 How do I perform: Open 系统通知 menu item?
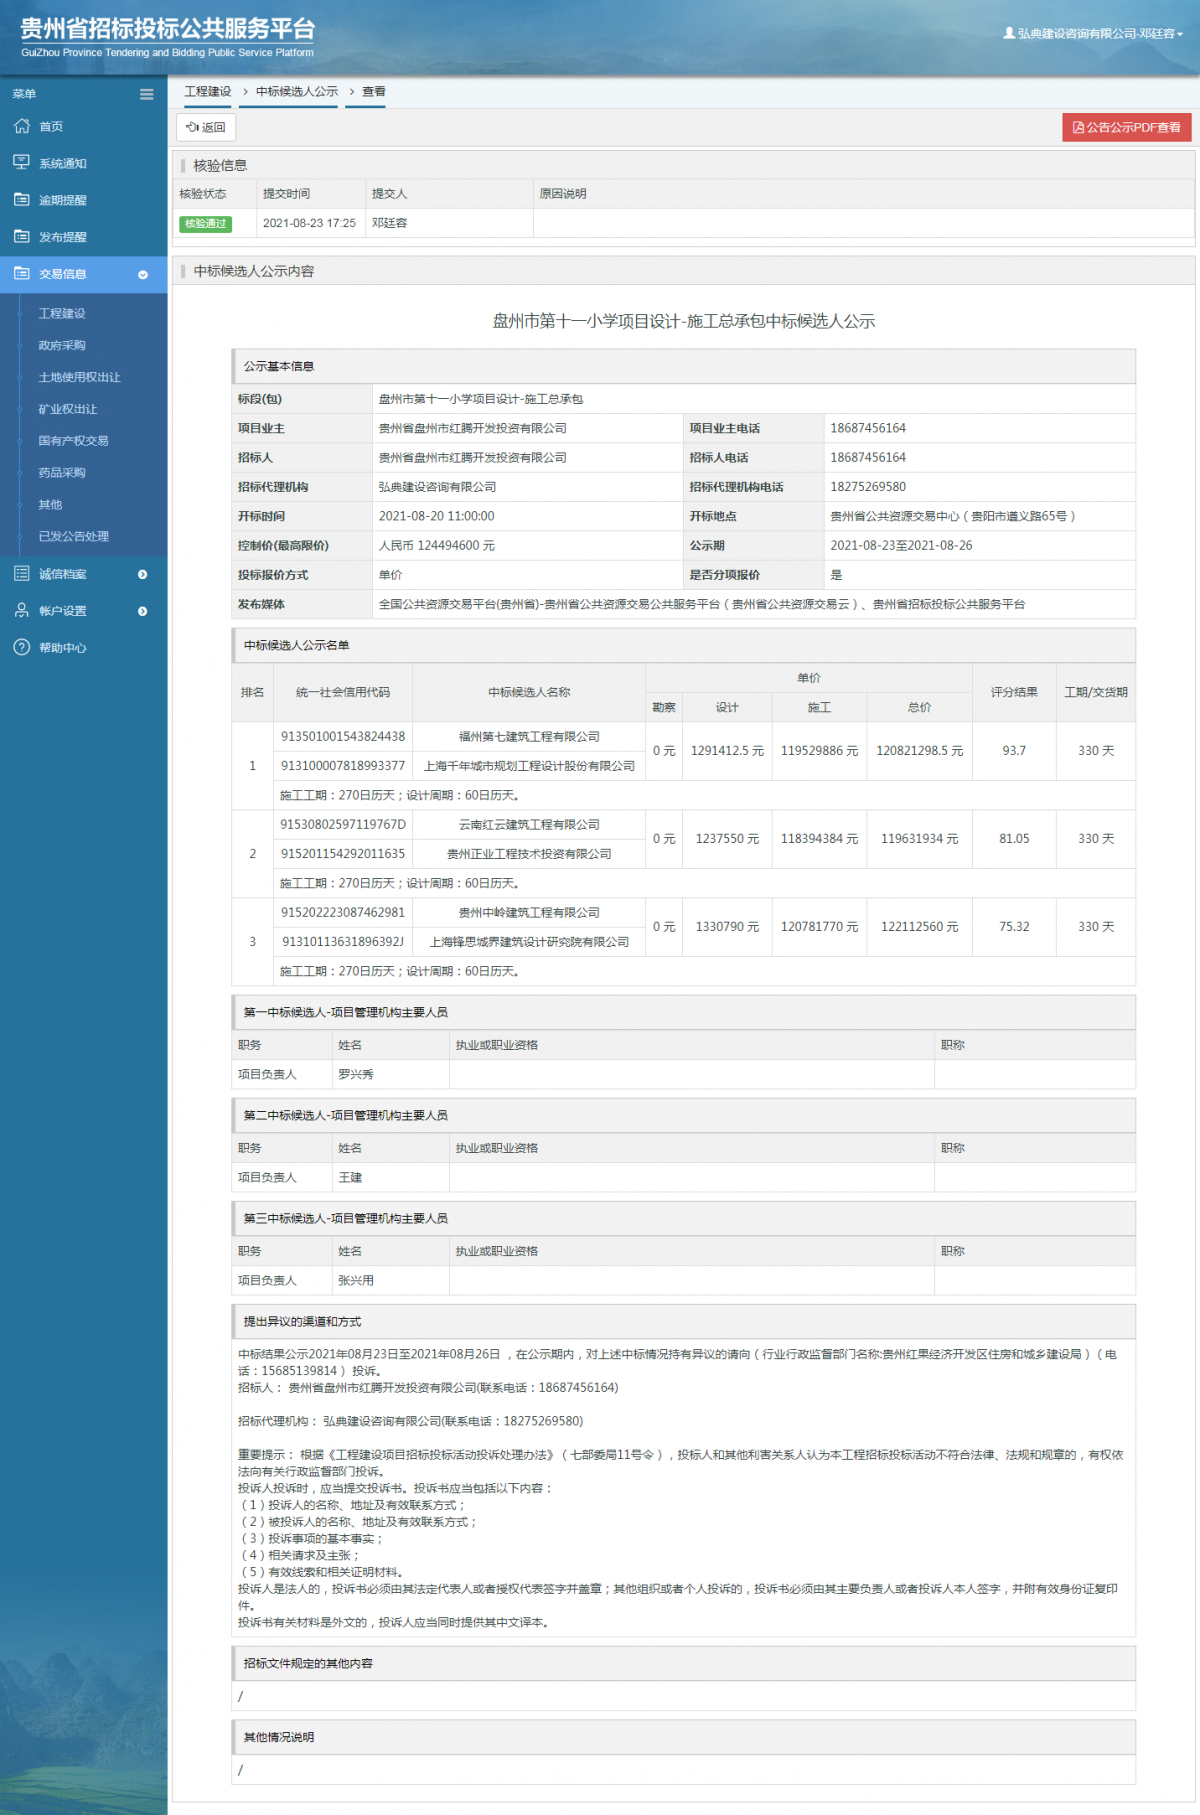pos(63,163)
